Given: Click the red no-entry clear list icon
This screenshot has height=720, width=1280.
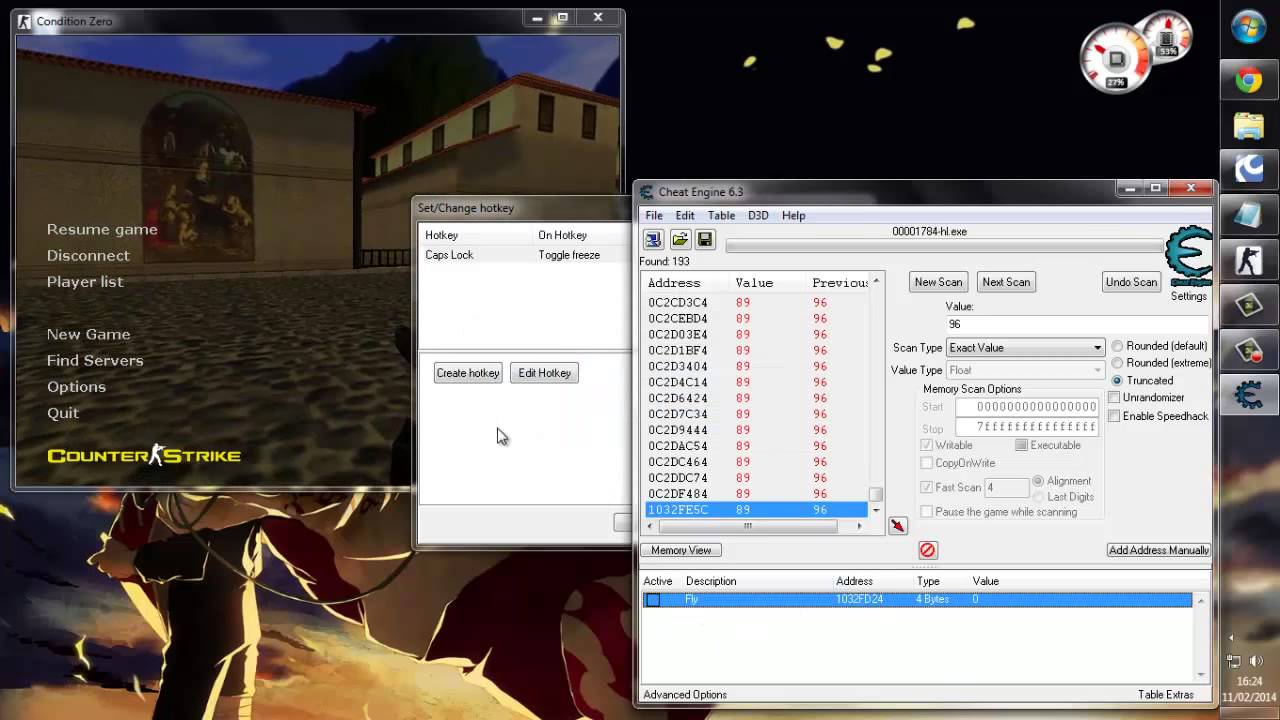Looking at the screenshot, I should (x=927, y=550).
